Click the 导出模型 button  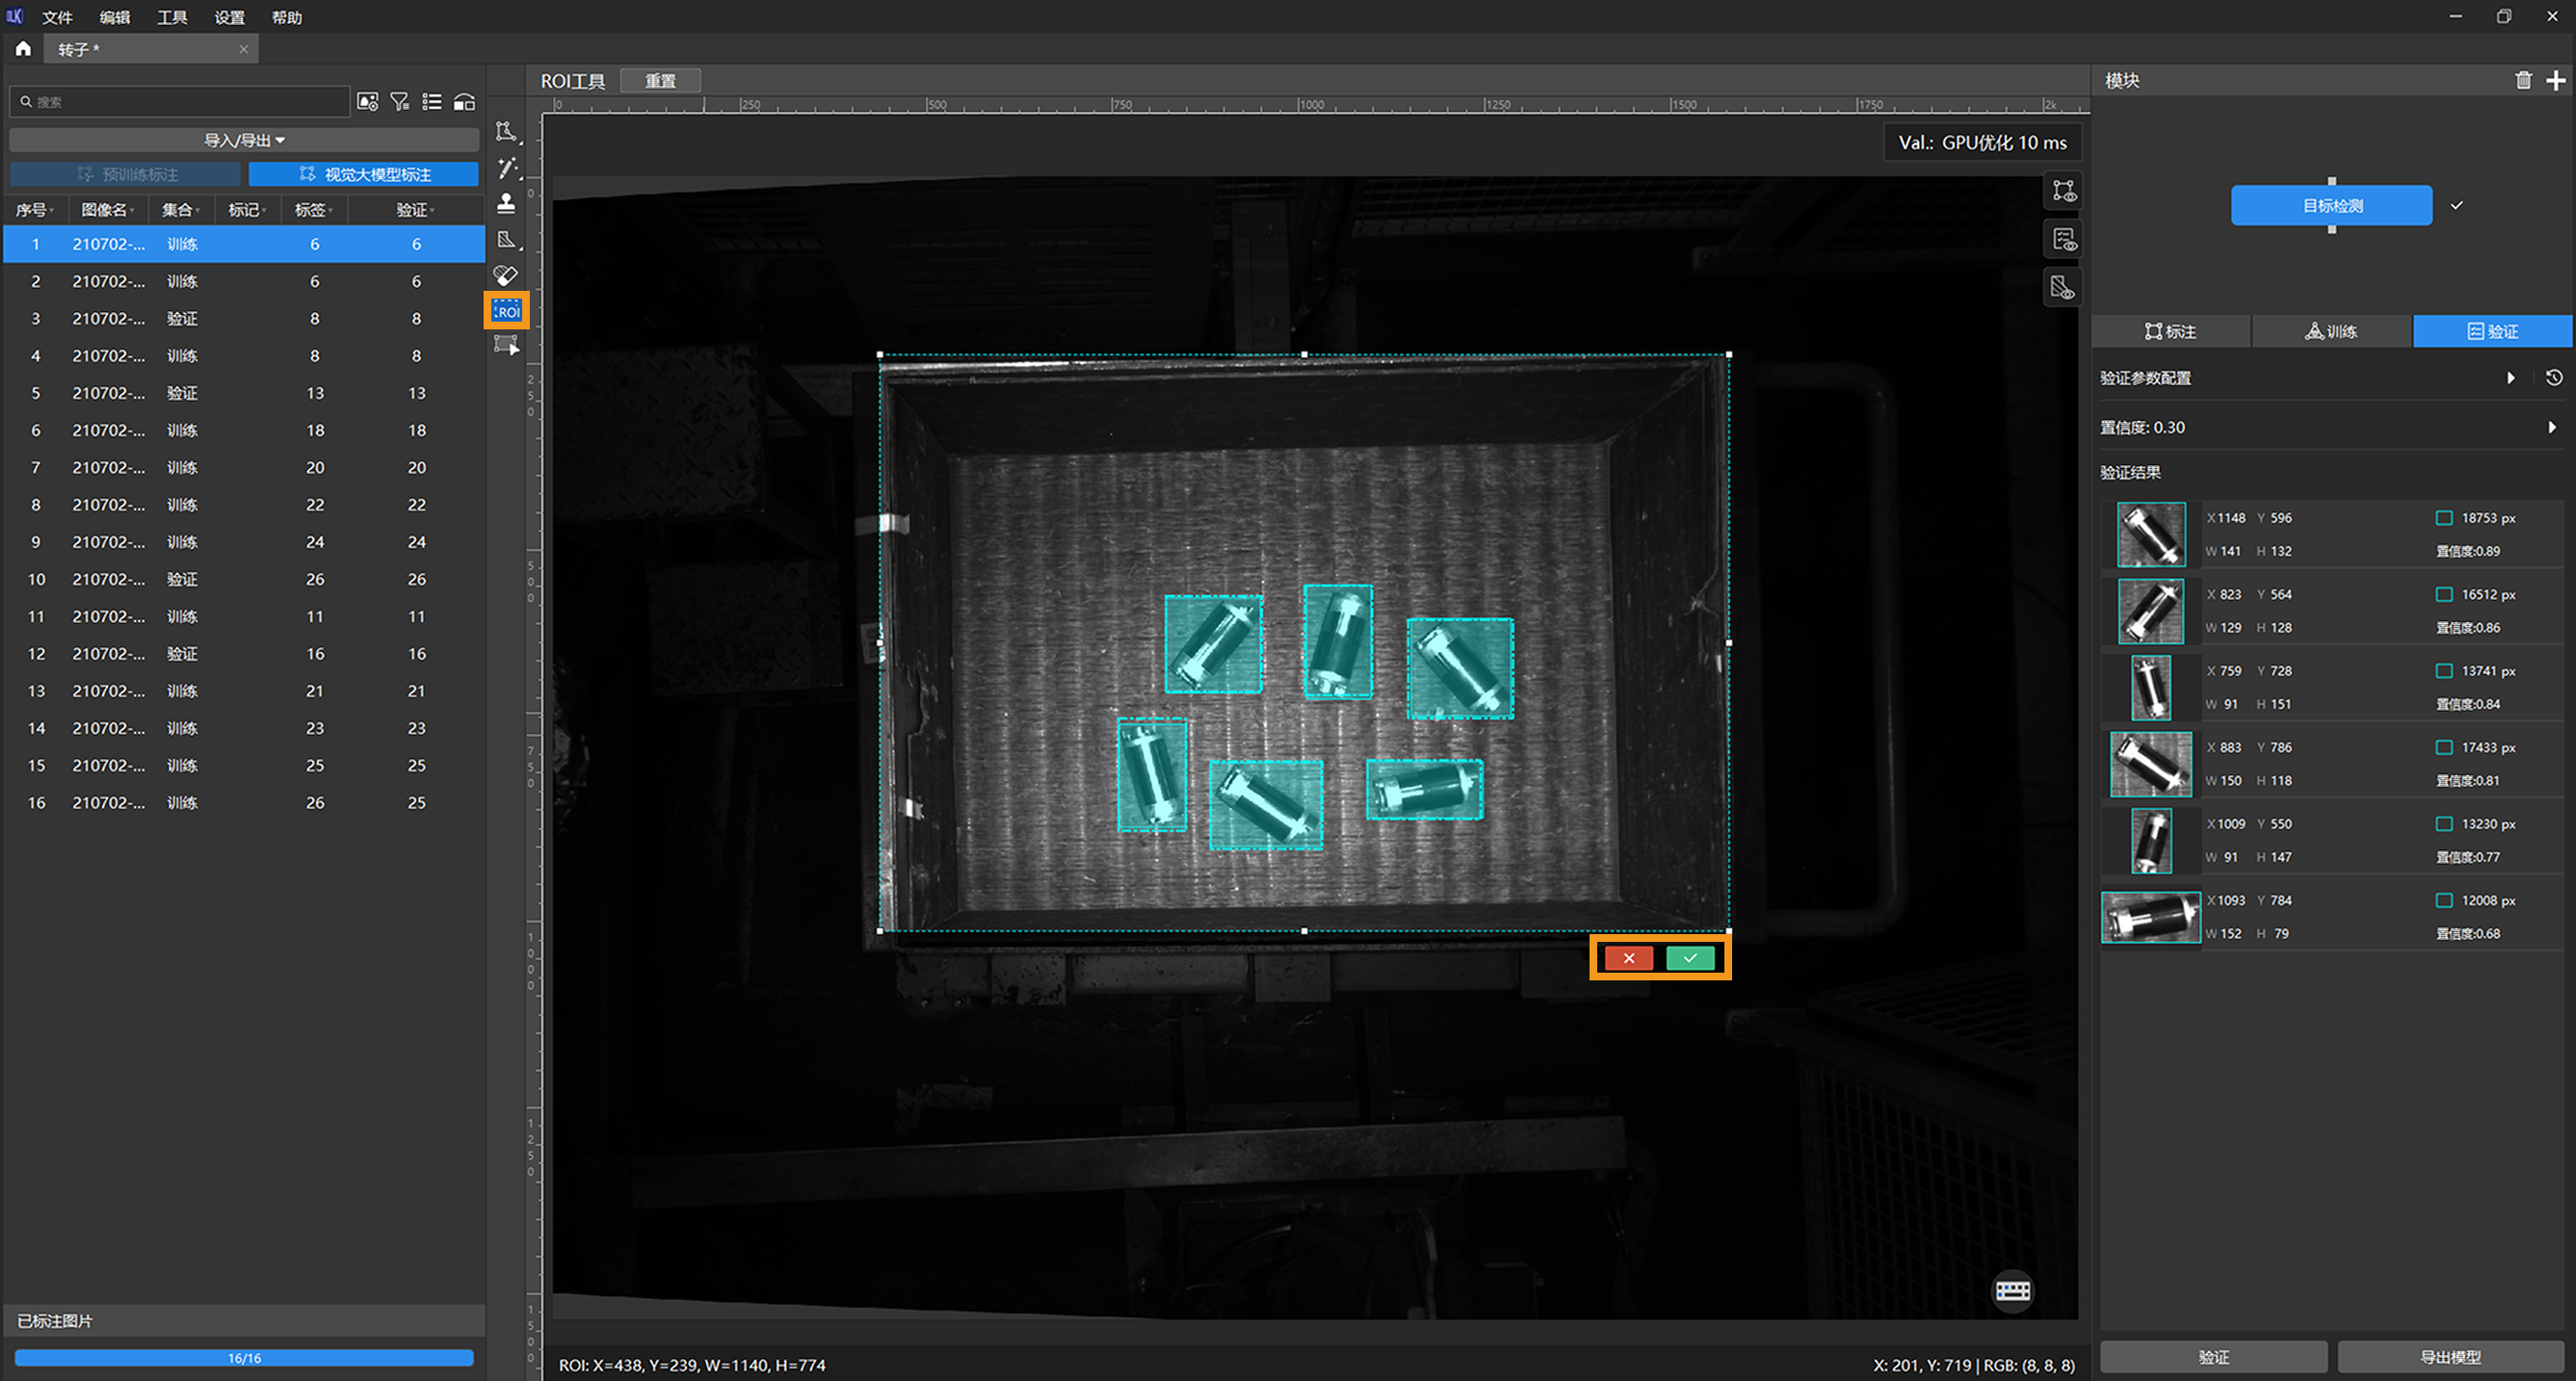(x=2449, y=1357)
